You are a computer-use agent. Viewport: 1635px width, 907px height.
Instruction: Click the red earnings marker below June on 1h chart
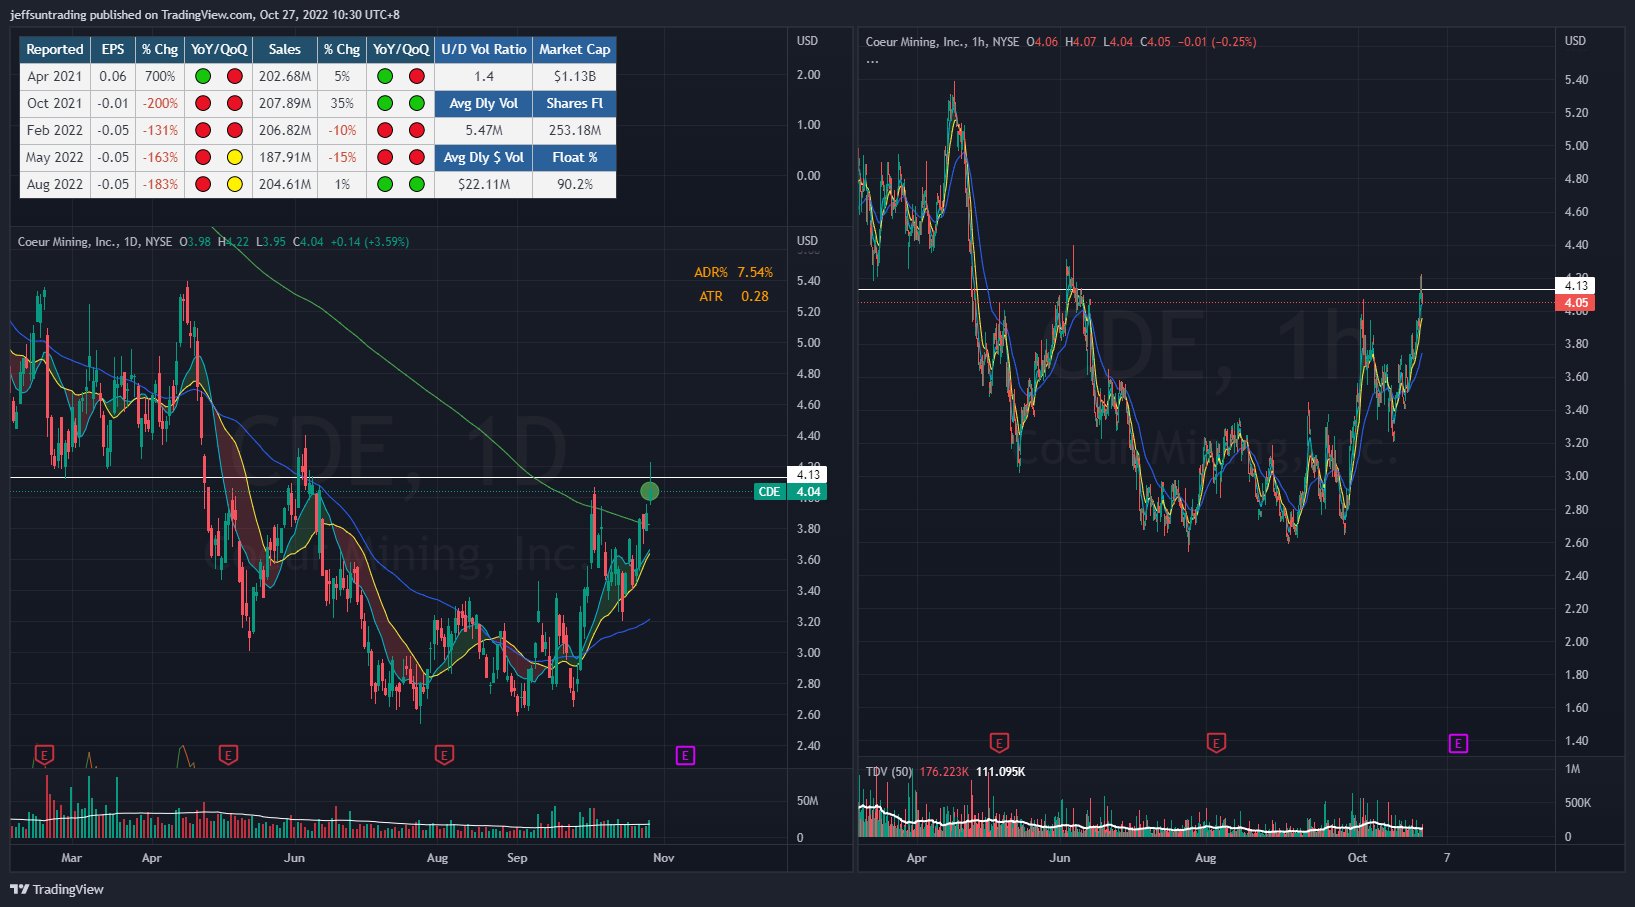(x=999, y=742)
